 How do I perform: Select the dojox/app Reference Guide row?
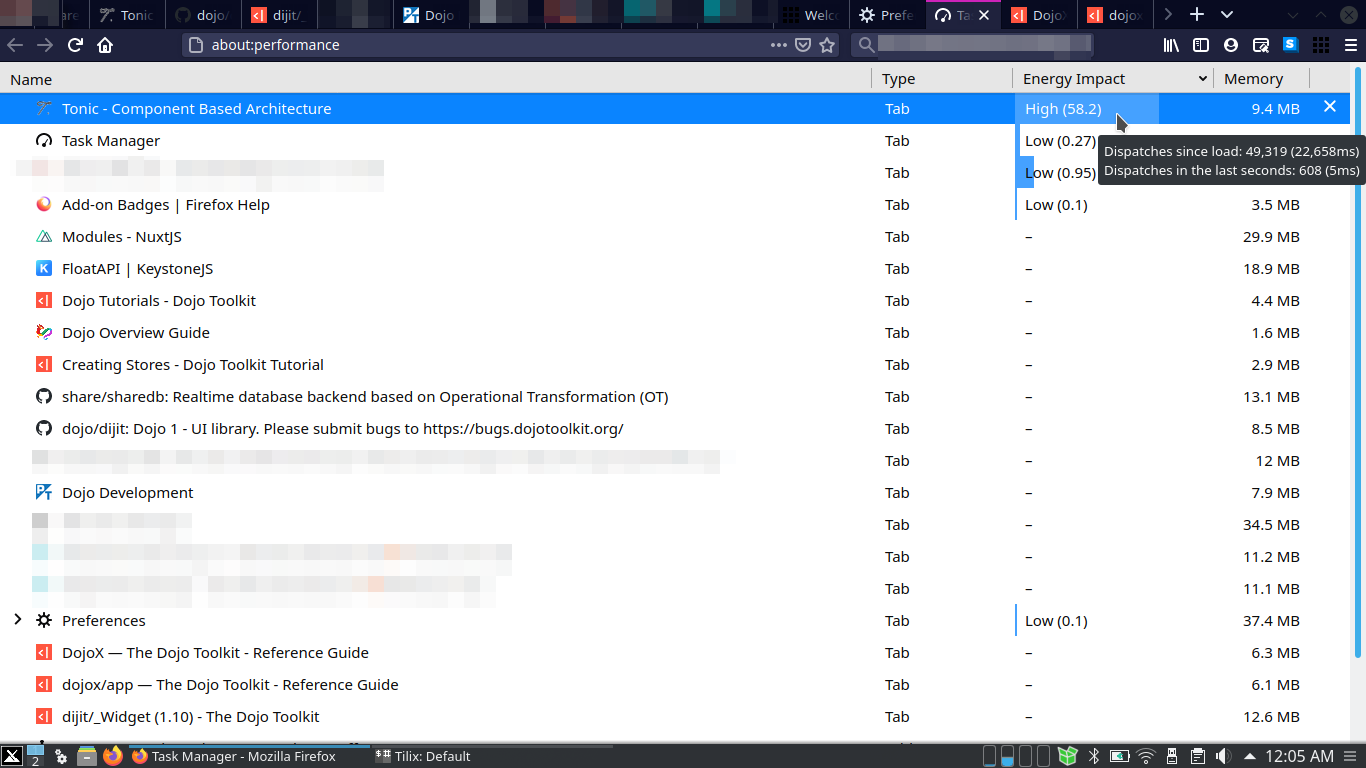click(675, 684)
